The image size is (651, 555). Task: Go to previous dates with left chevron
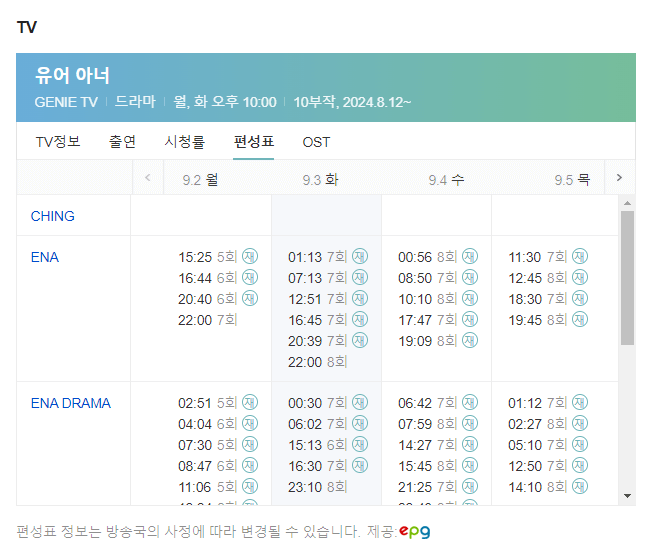148,178
